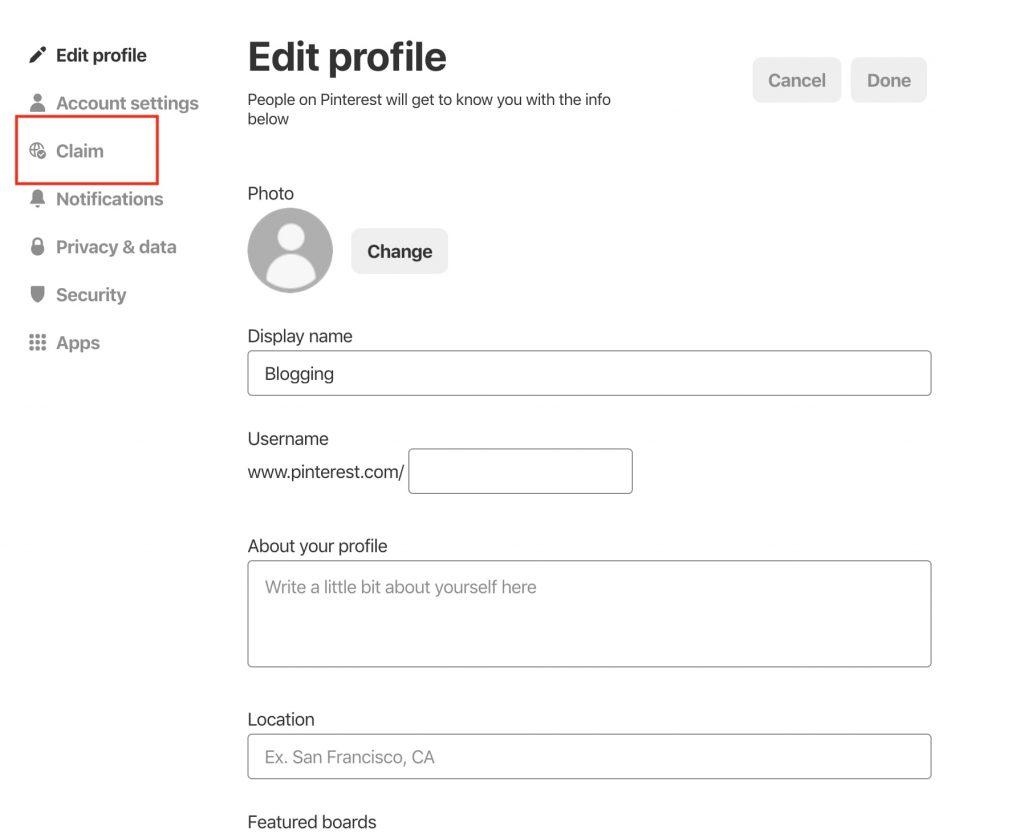Open Security settings

pos(91,295)
